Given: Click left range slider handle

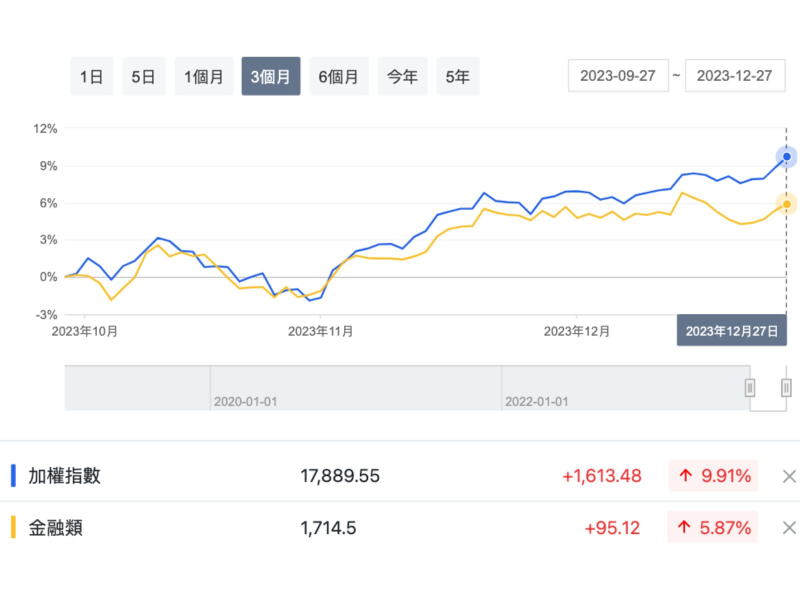Looking at the screenshot, I should (x=749, y=388).
